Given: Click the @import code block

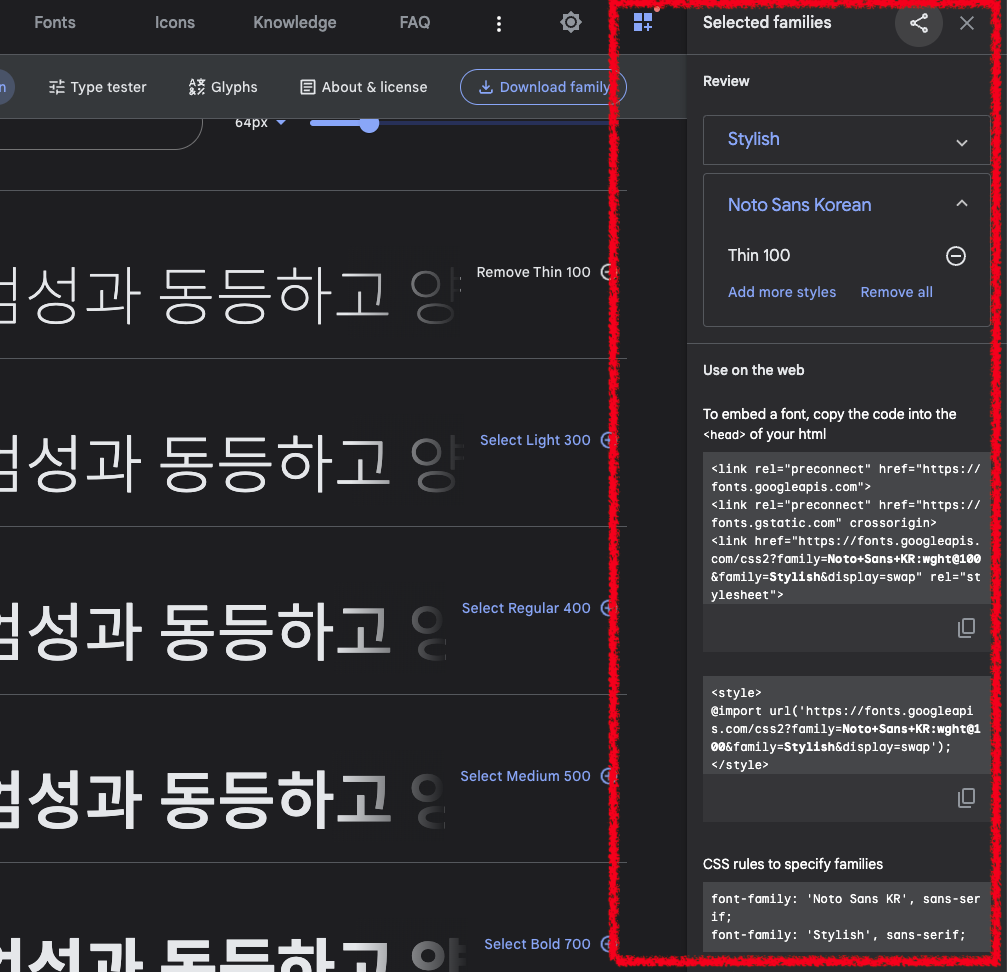Looking at the screenshot, I should (x=846, y=725).
